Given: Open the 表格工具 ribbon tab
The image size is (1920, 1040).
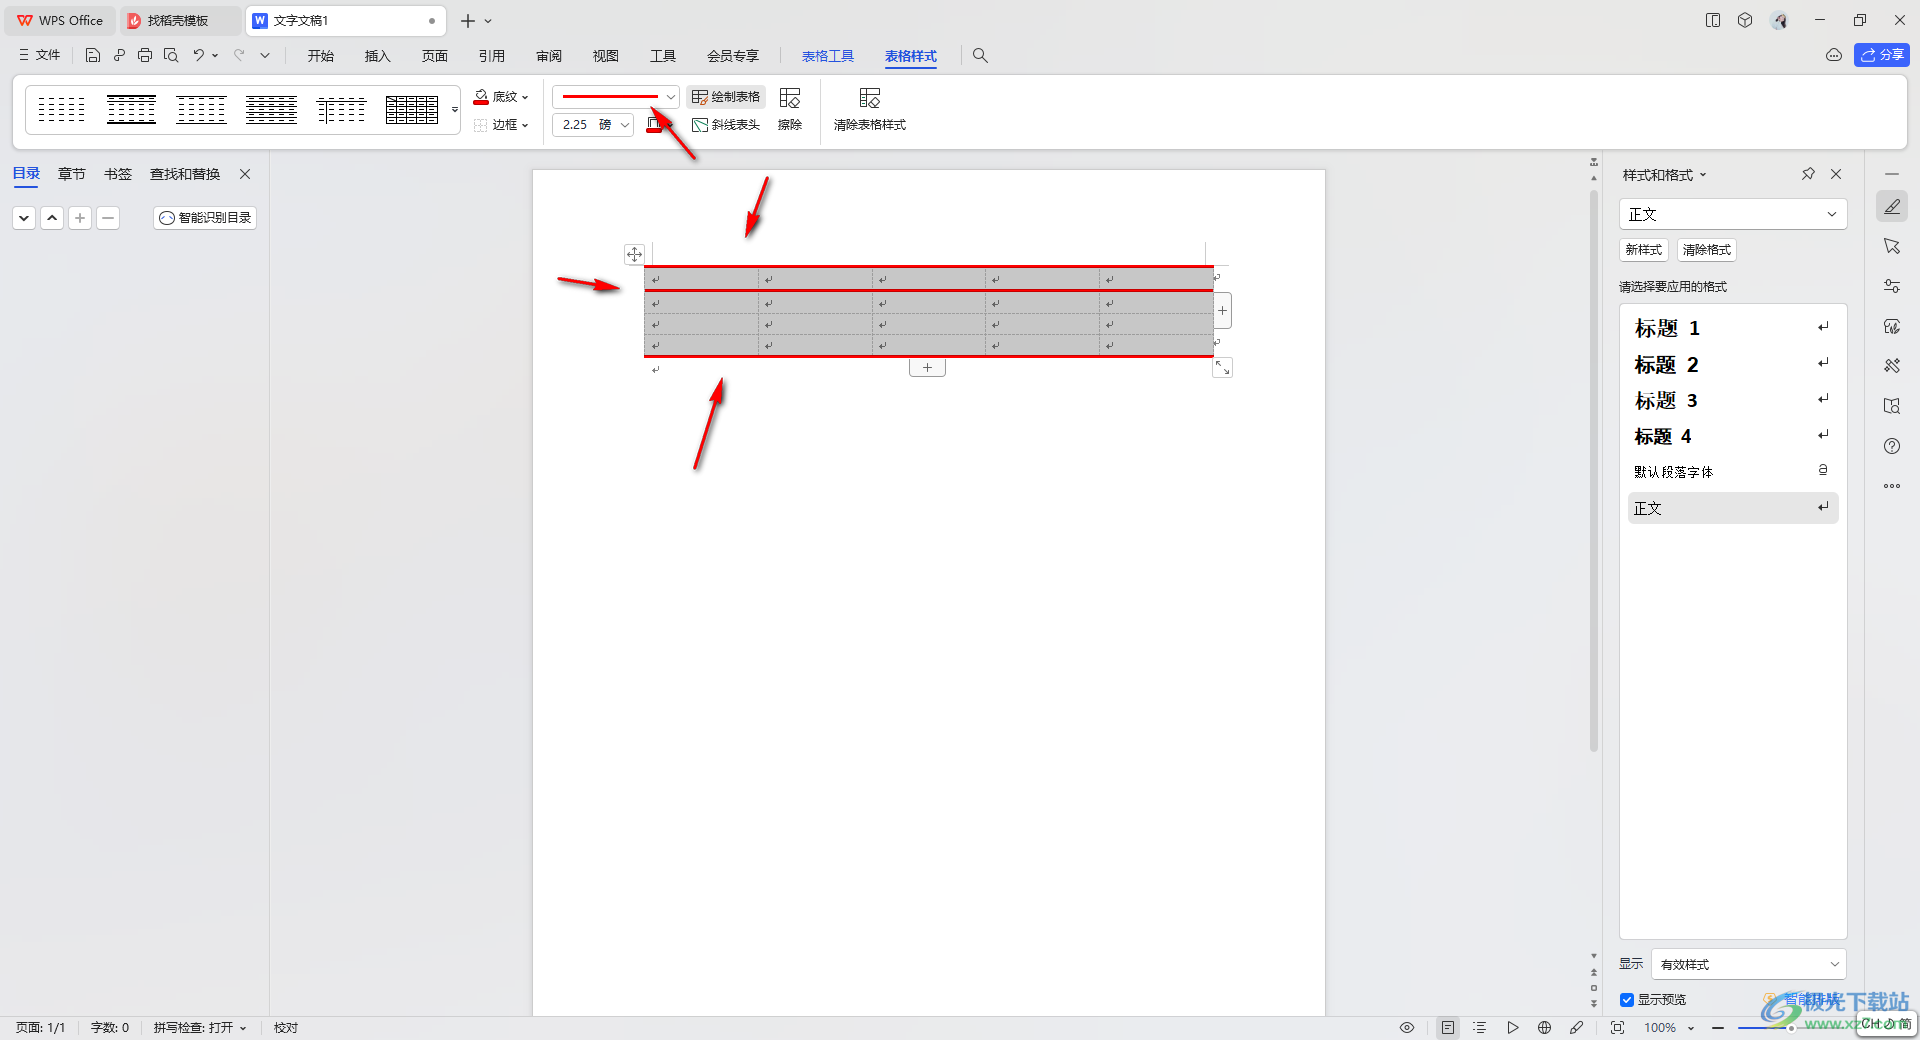Looking at the screenshot, I should tap(828, 56).
